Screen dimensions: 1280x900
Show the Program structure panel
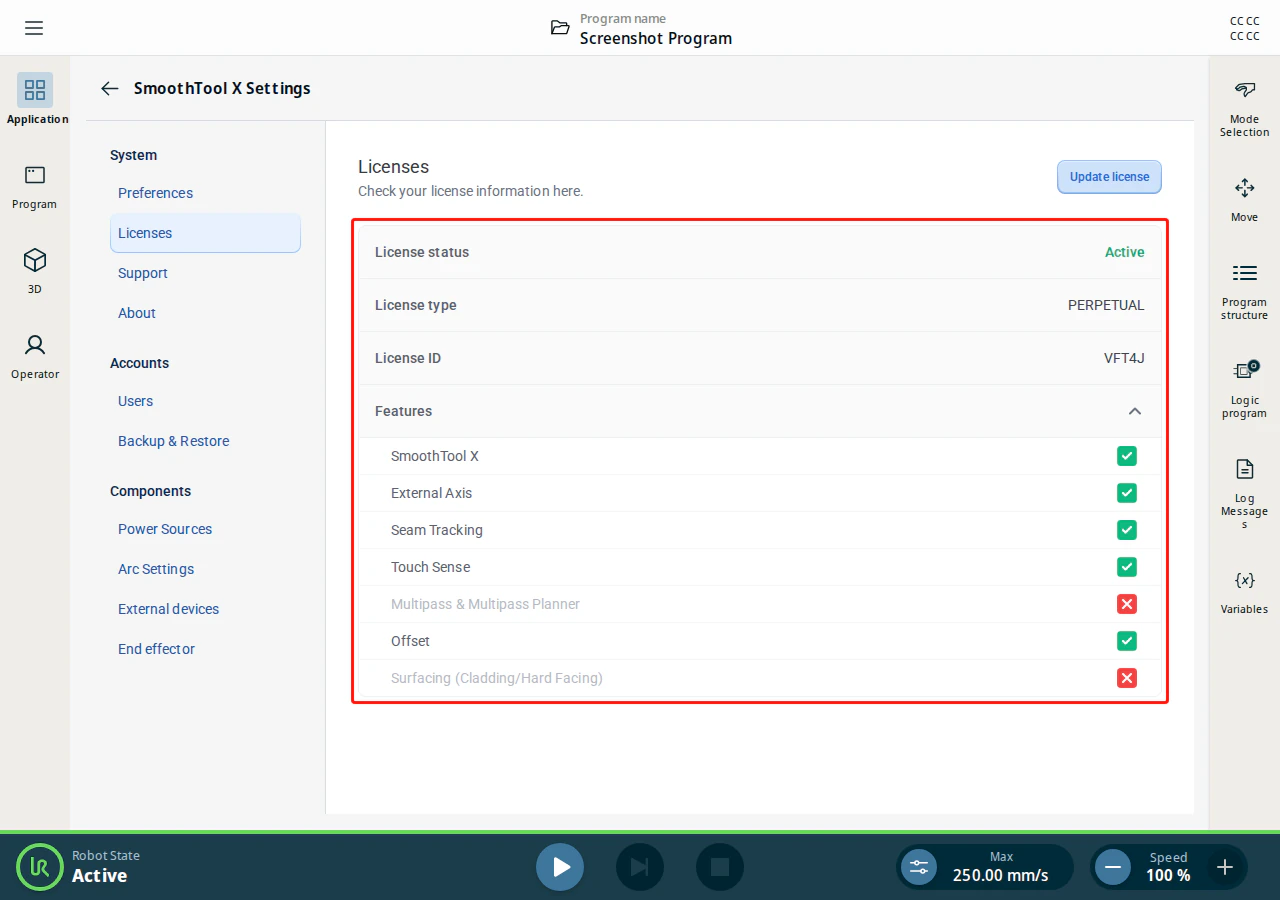(1244, 292)
